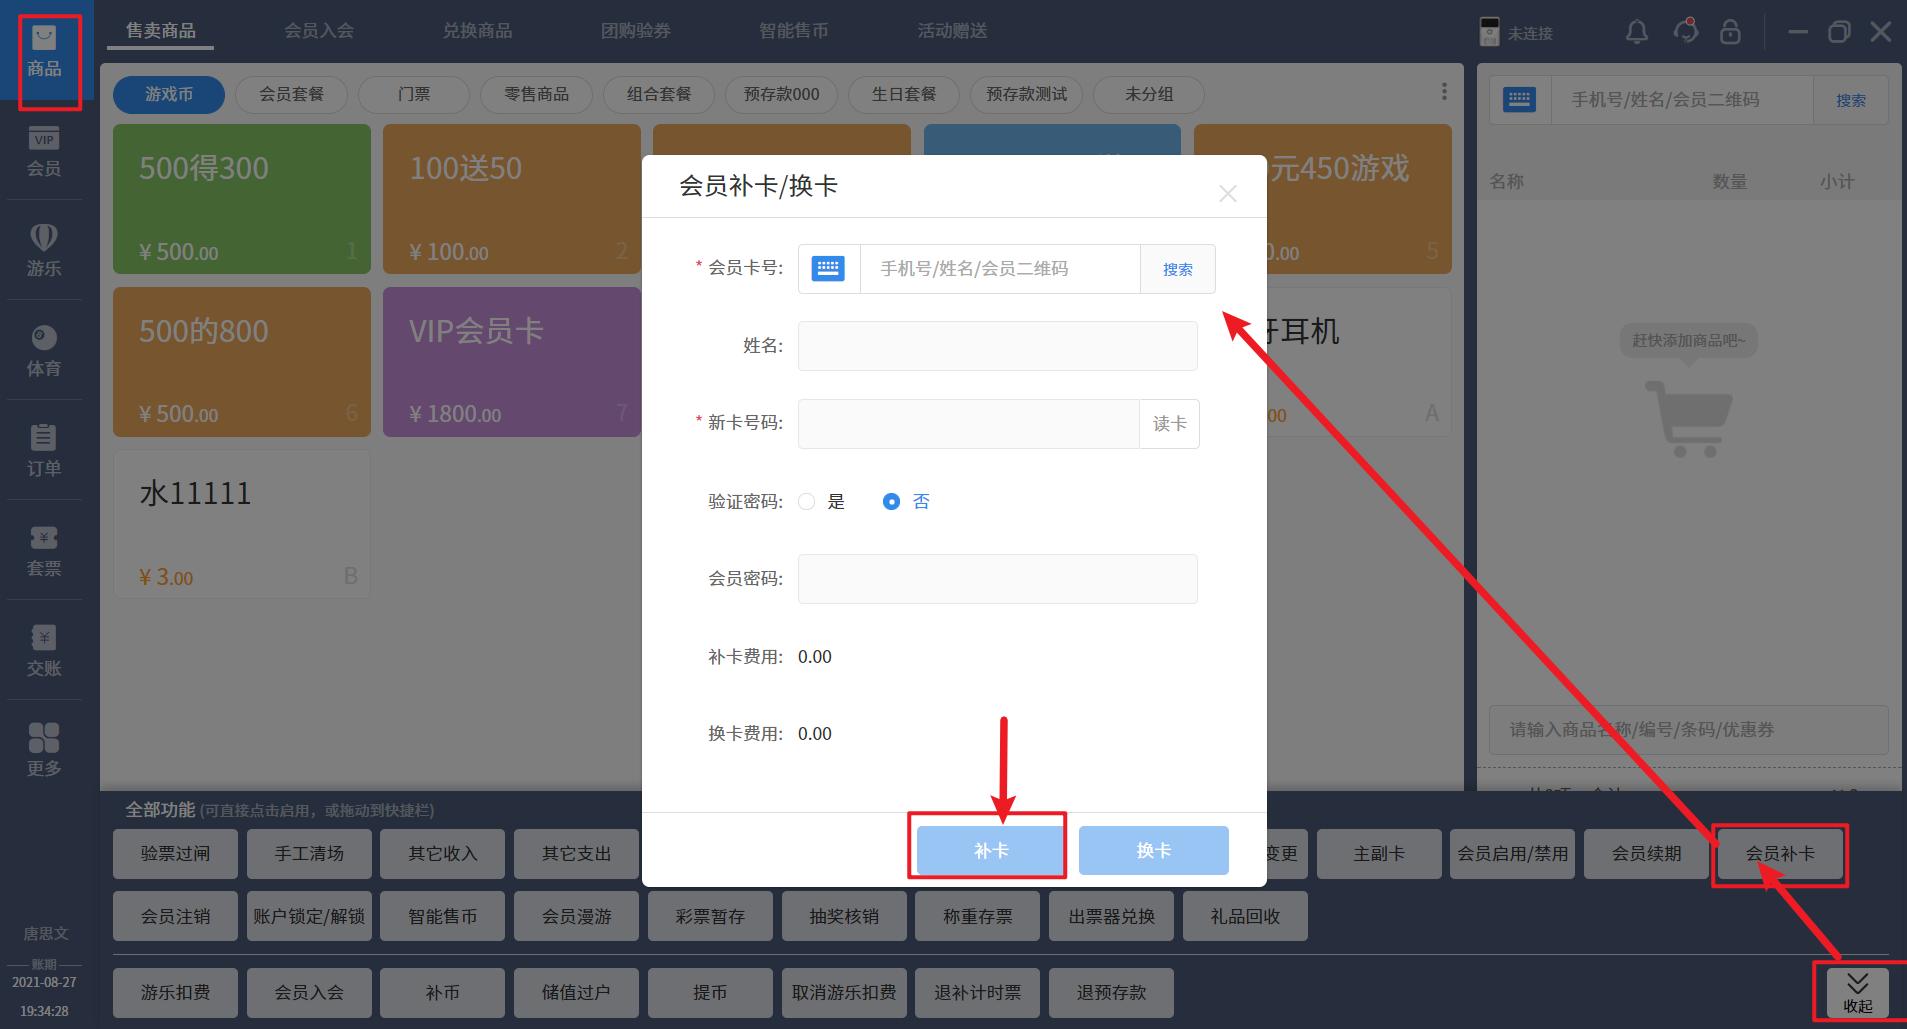This screenshot has height=1029, width=1907.
Task: Add the 水11111 product card
Action: (x=242, y=524)
